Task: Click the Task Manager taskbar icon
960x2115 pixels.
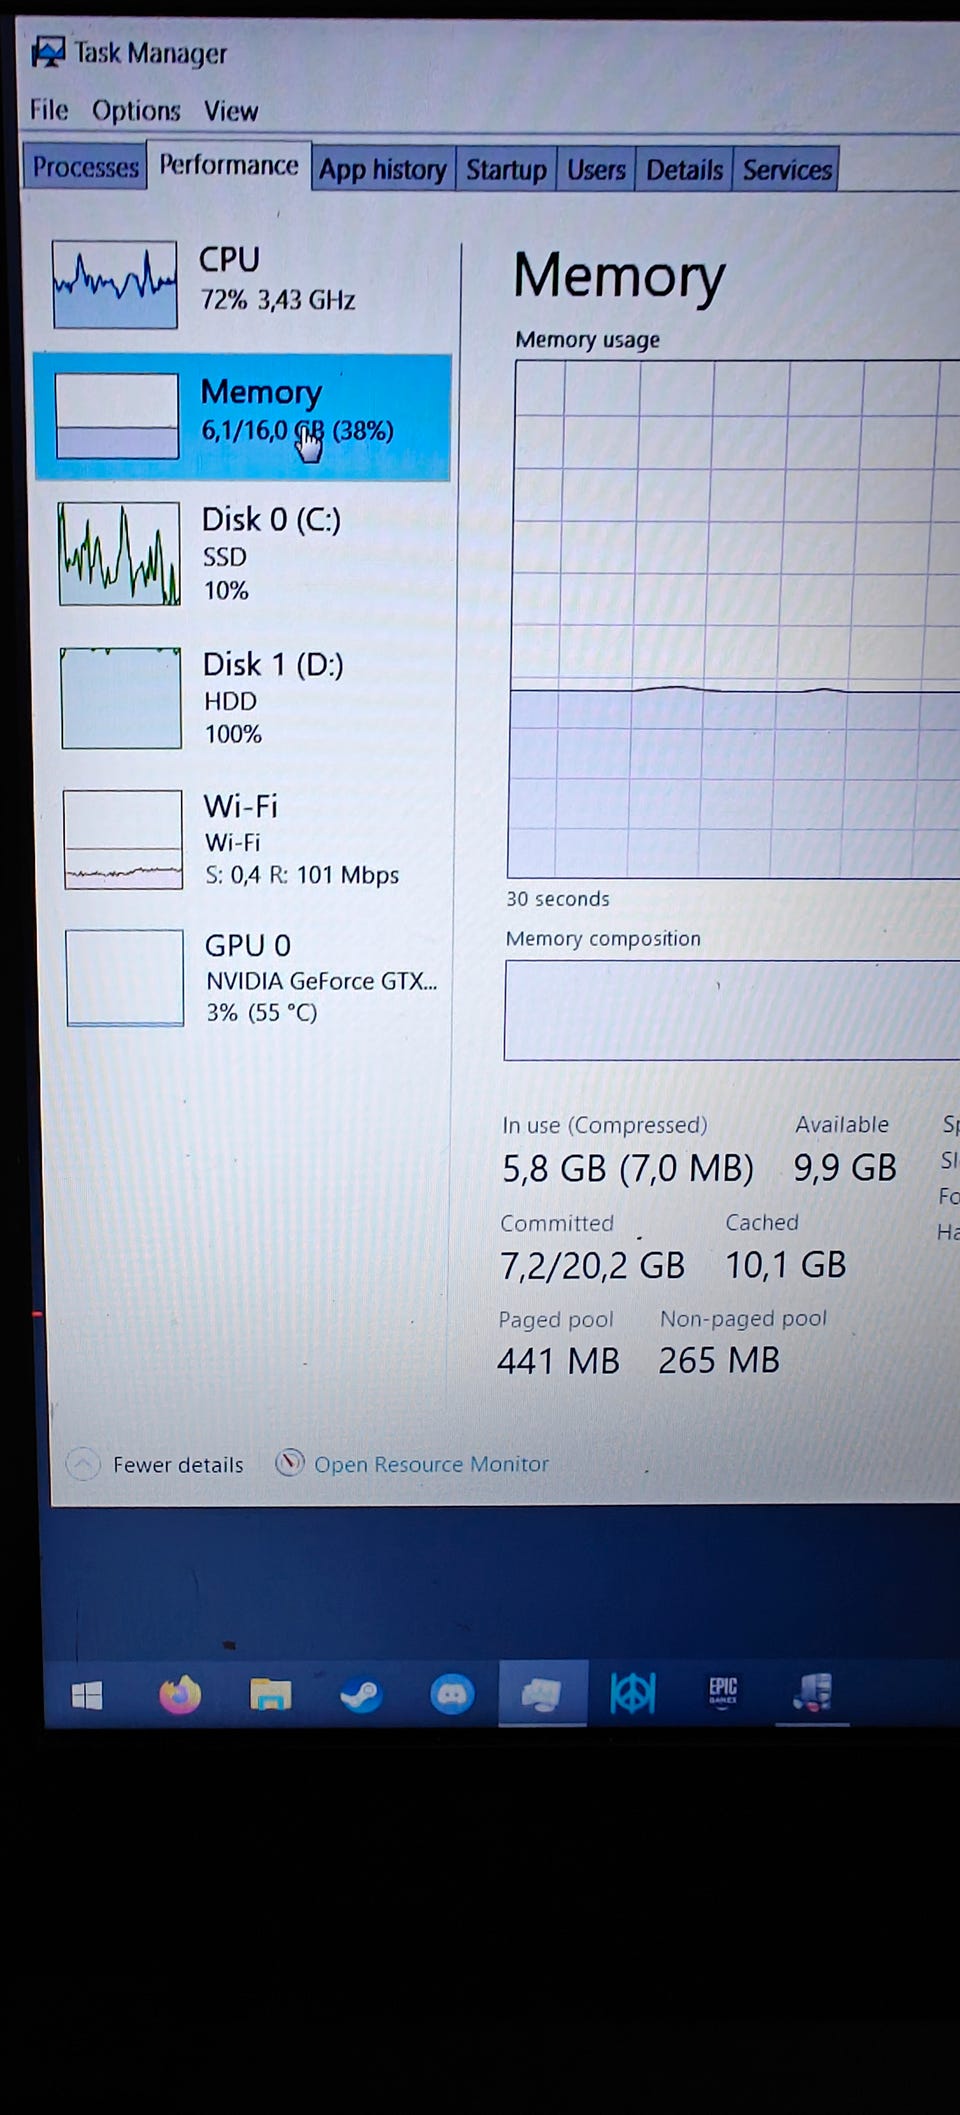Action: 543,1693
